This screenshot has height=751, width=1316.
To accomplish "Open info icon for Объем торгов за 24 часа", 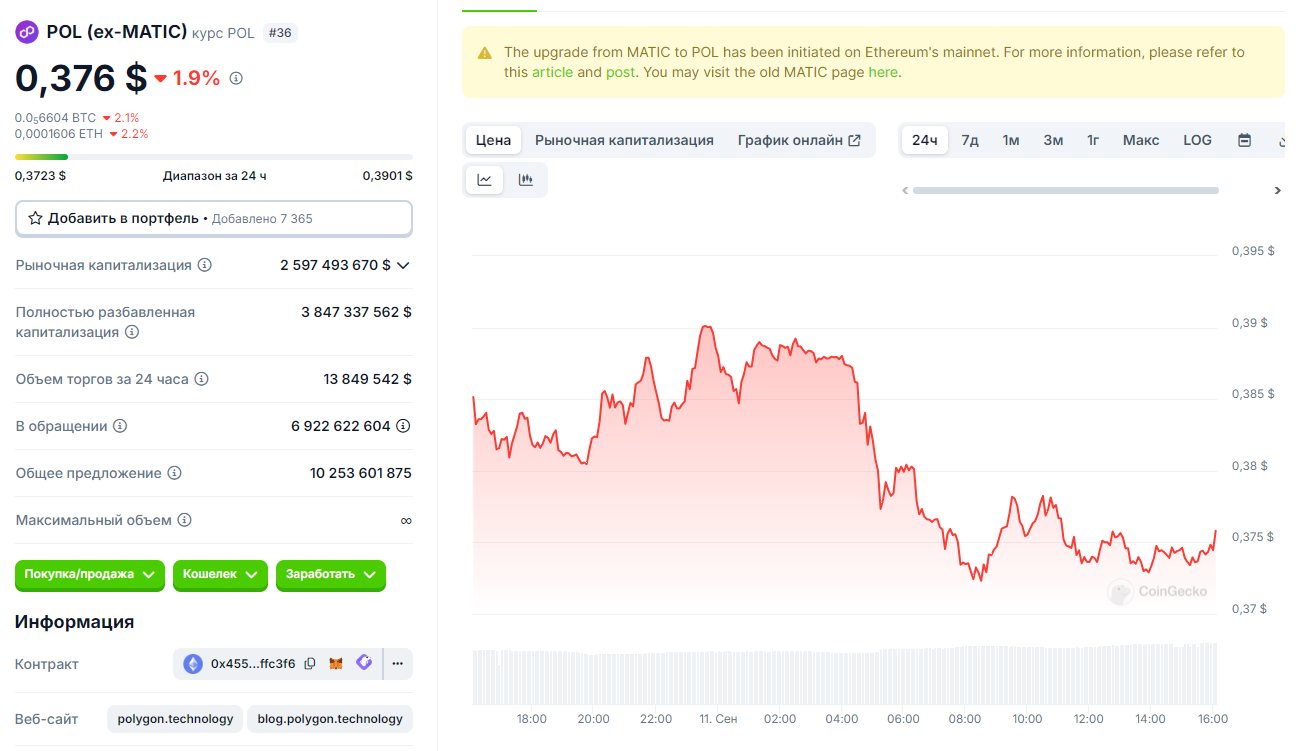I will click(201, 379).
